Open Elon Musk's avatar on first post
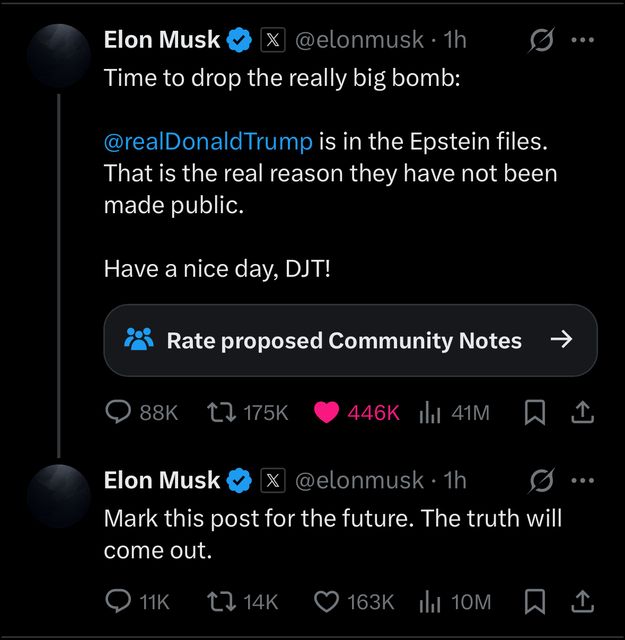 (59, 56)
